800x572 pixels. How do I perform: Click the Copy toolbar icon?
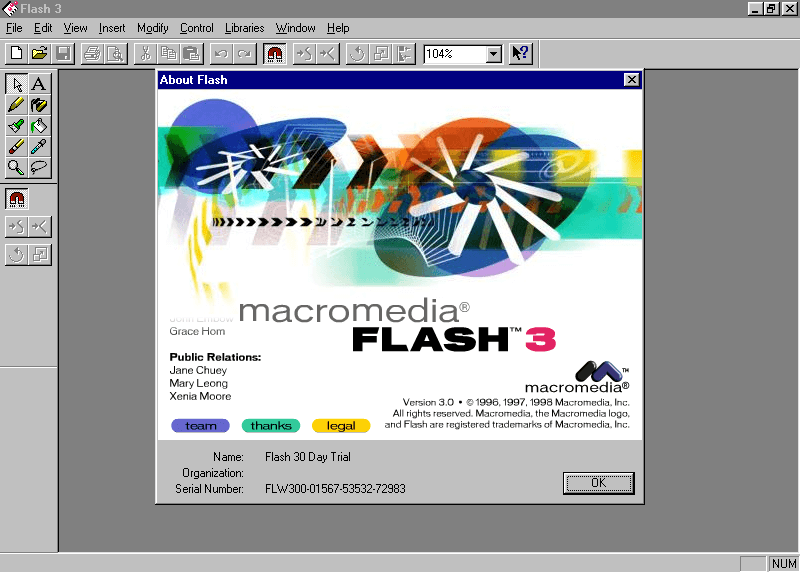tap(169, 54)
